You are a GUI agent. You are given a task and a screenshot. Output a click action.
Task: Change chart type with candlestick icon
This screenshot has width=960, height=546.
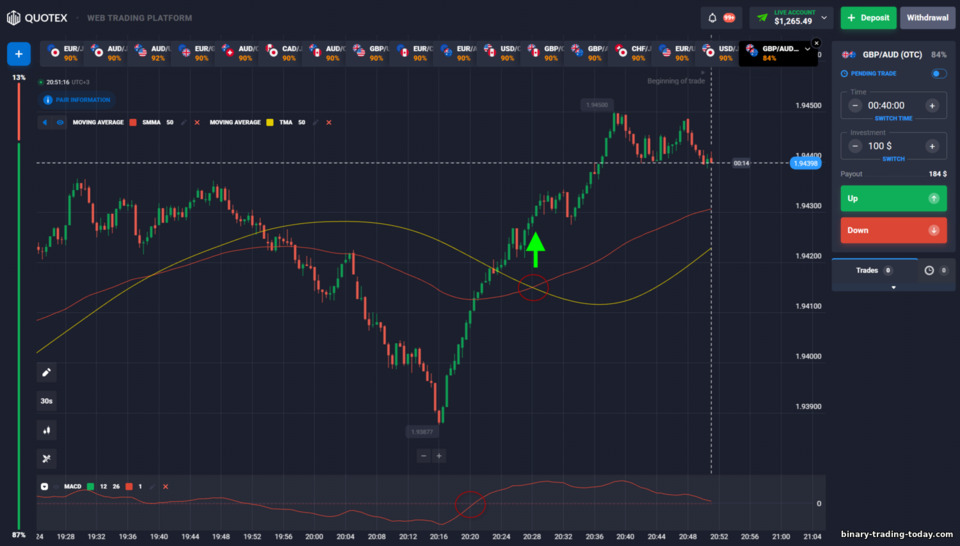(47, 430)
